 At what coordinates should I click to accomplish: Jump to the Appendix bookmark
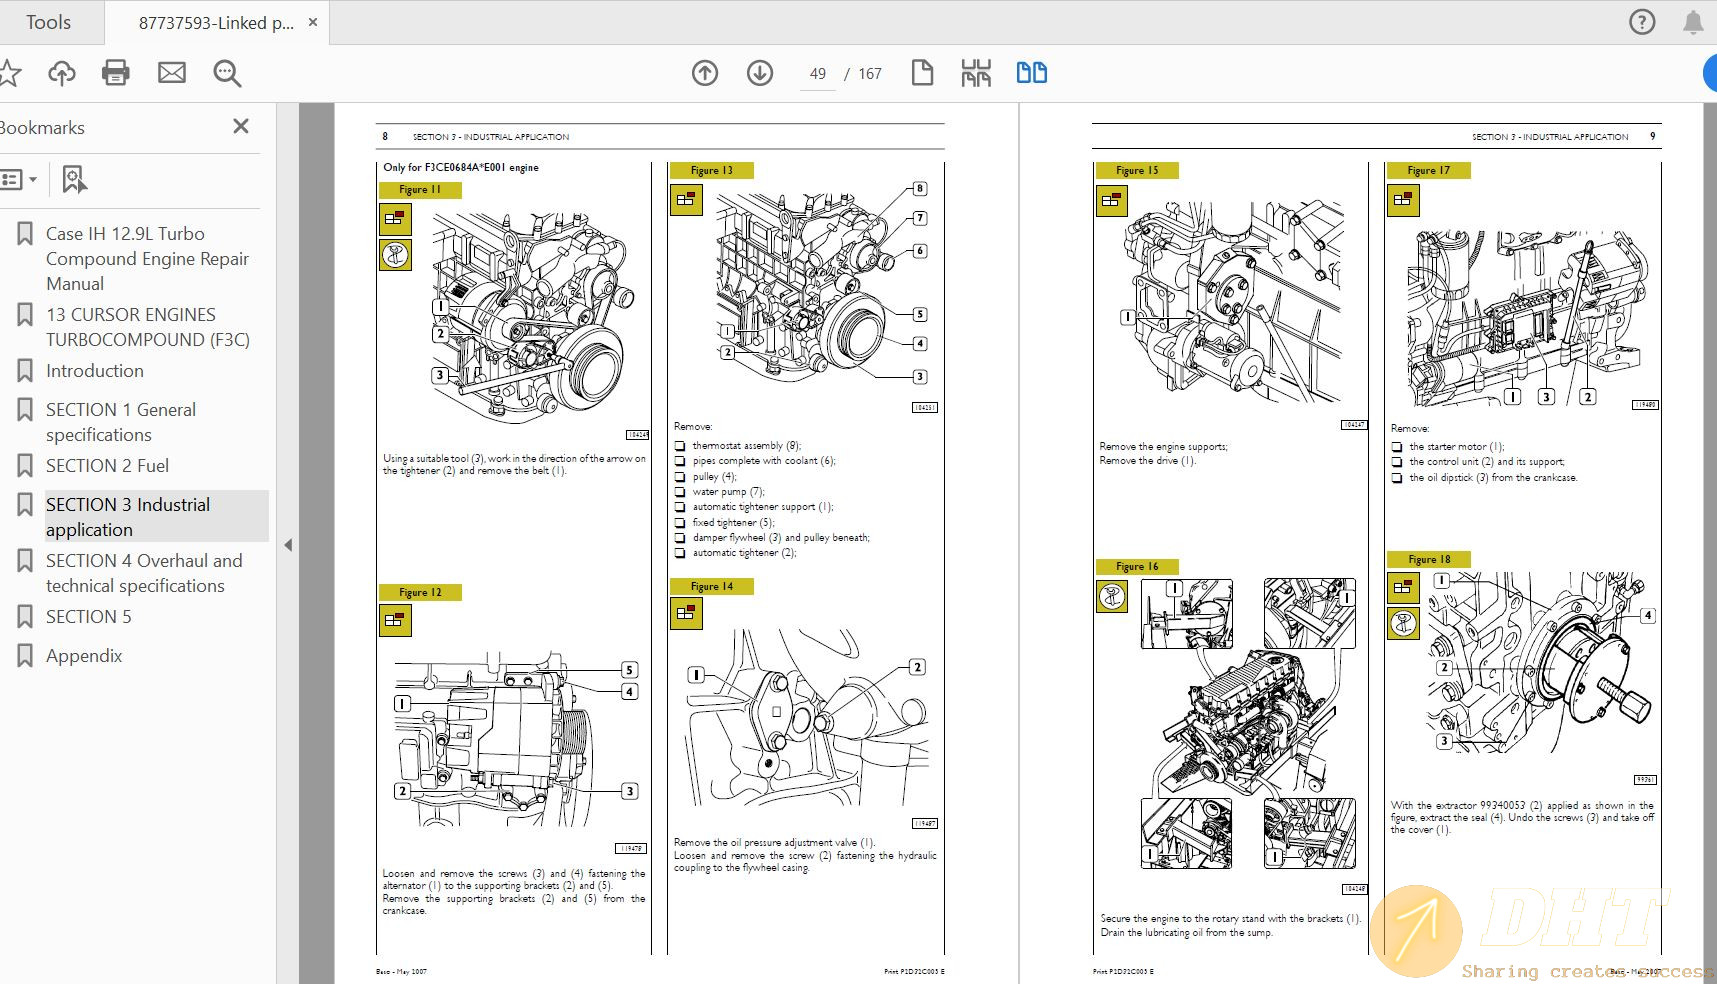84,655
